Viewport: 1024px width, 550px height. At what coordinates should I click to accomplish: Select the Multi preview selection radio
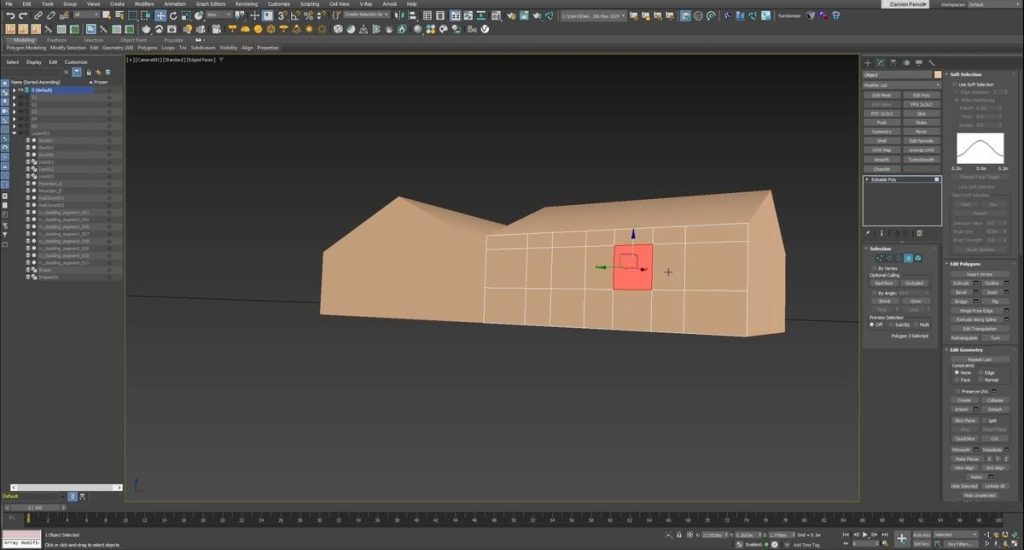(916, 325)
